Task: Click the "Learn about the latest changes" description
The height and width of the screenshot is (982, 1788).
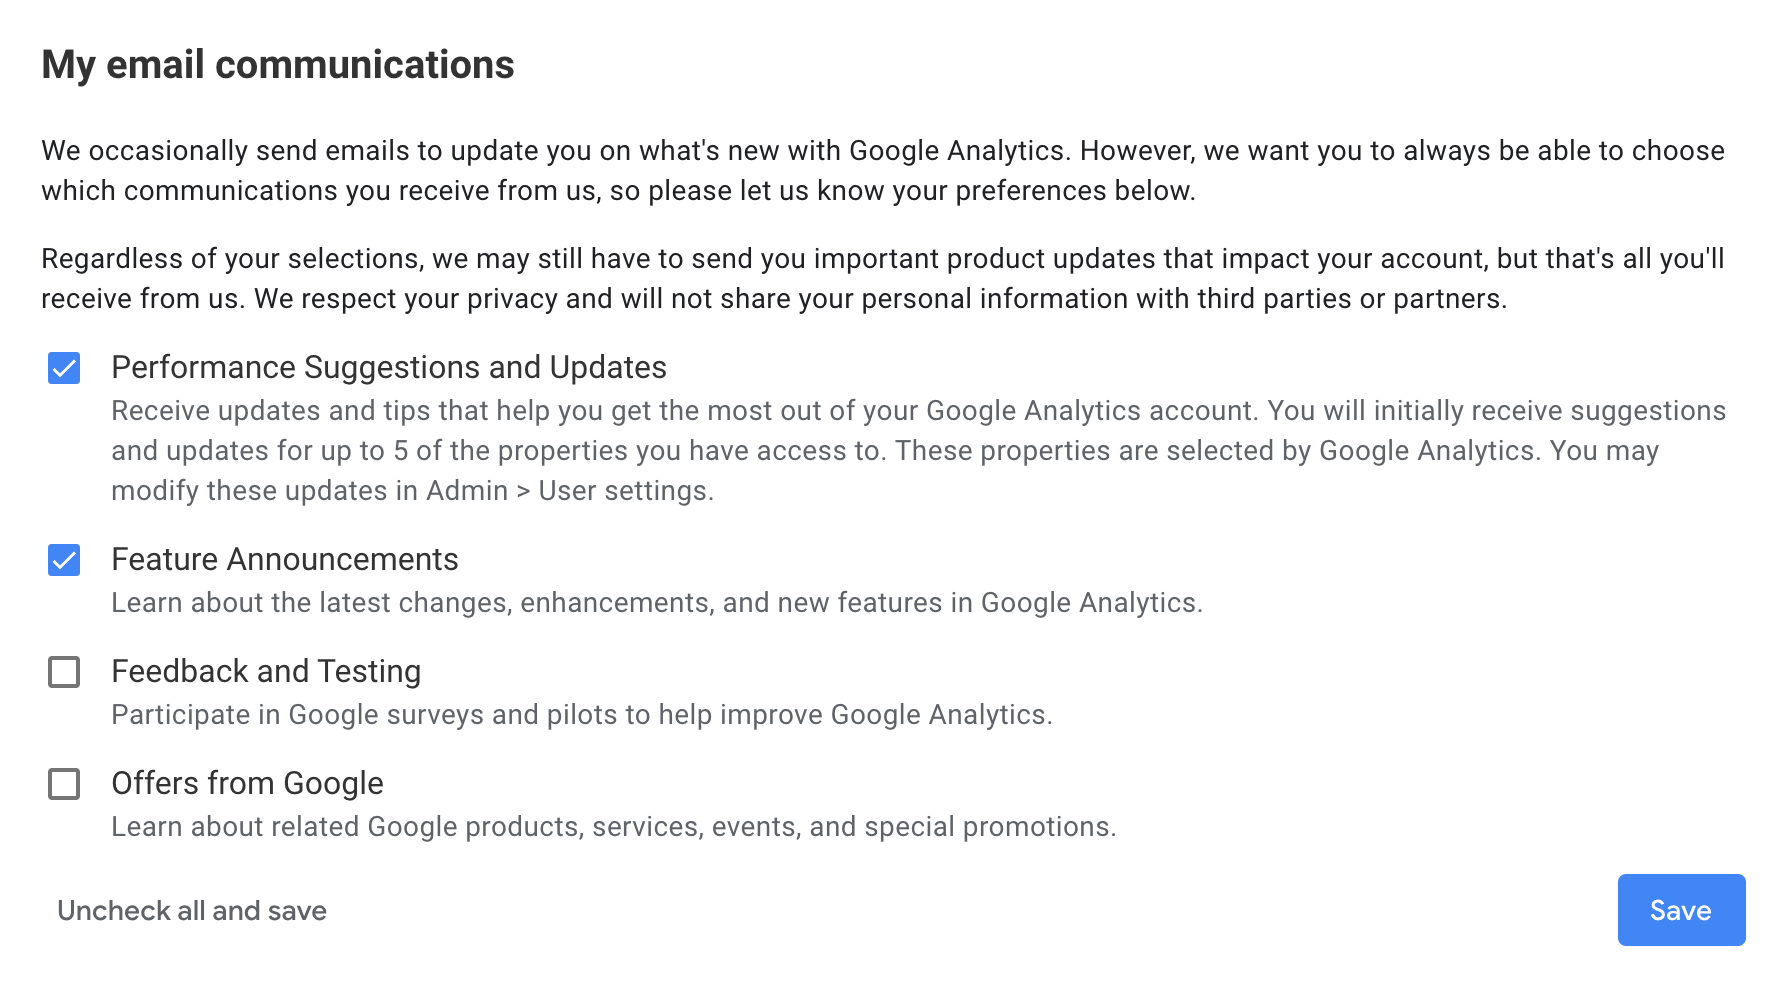Action: coord(657,603)
